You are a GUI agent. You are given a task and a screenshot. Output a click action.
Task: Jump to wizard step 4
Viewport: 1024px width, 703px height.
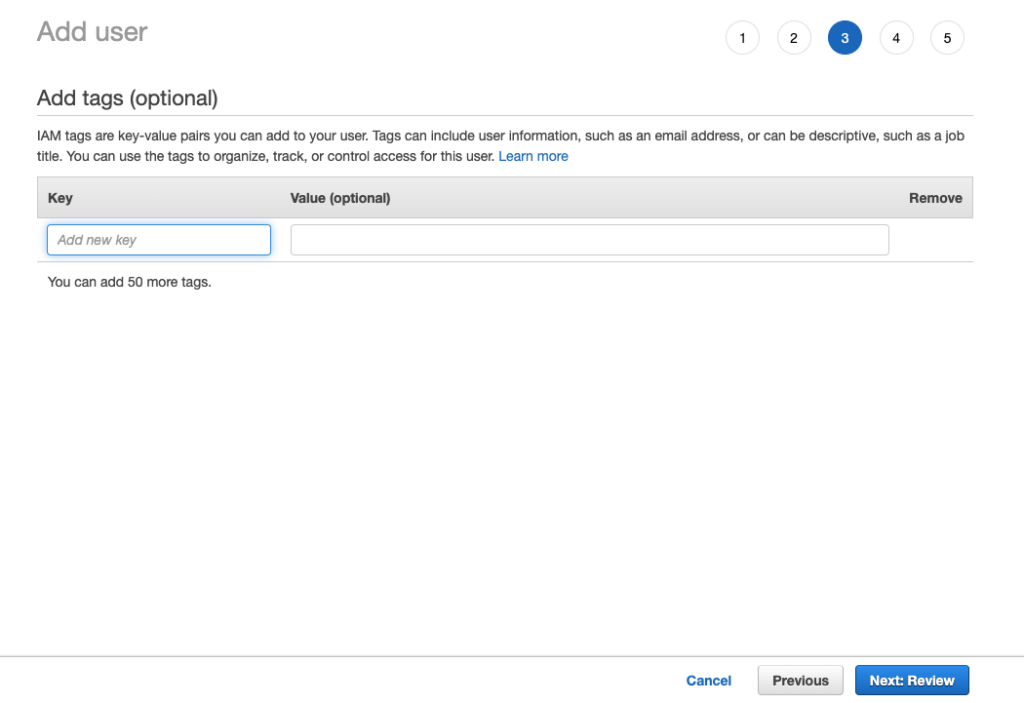pos(896,38)
